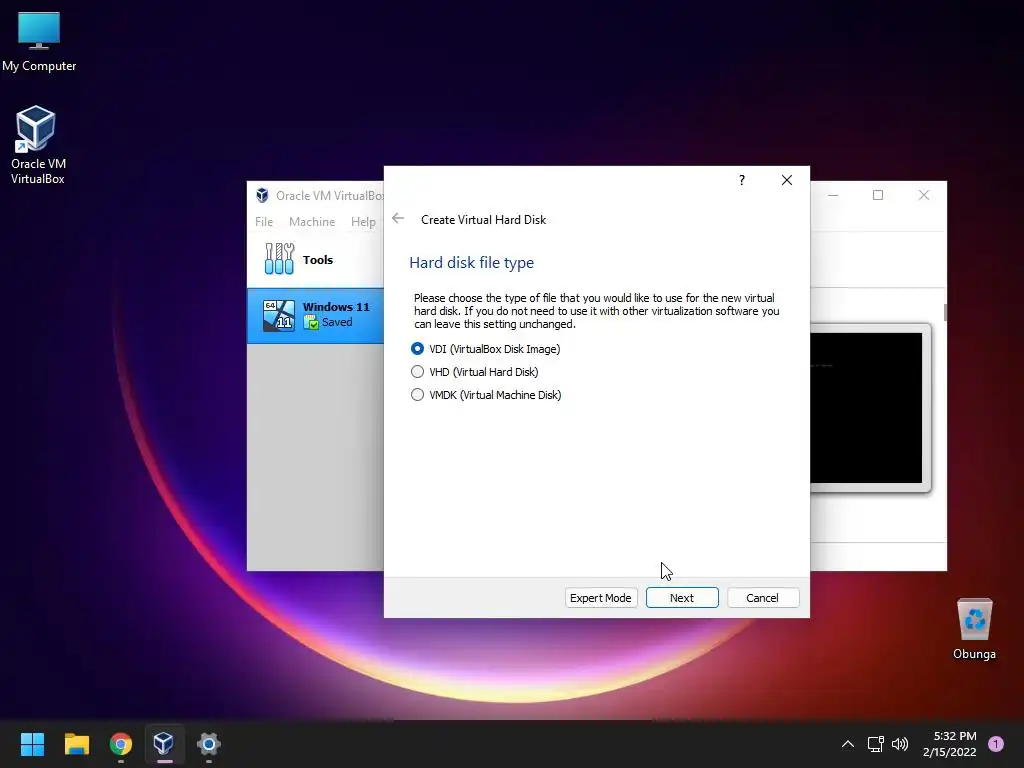1024x768 pixels.
Task: Select Tools entry in VirtualBox sidebar
Action: pos(315,259)
